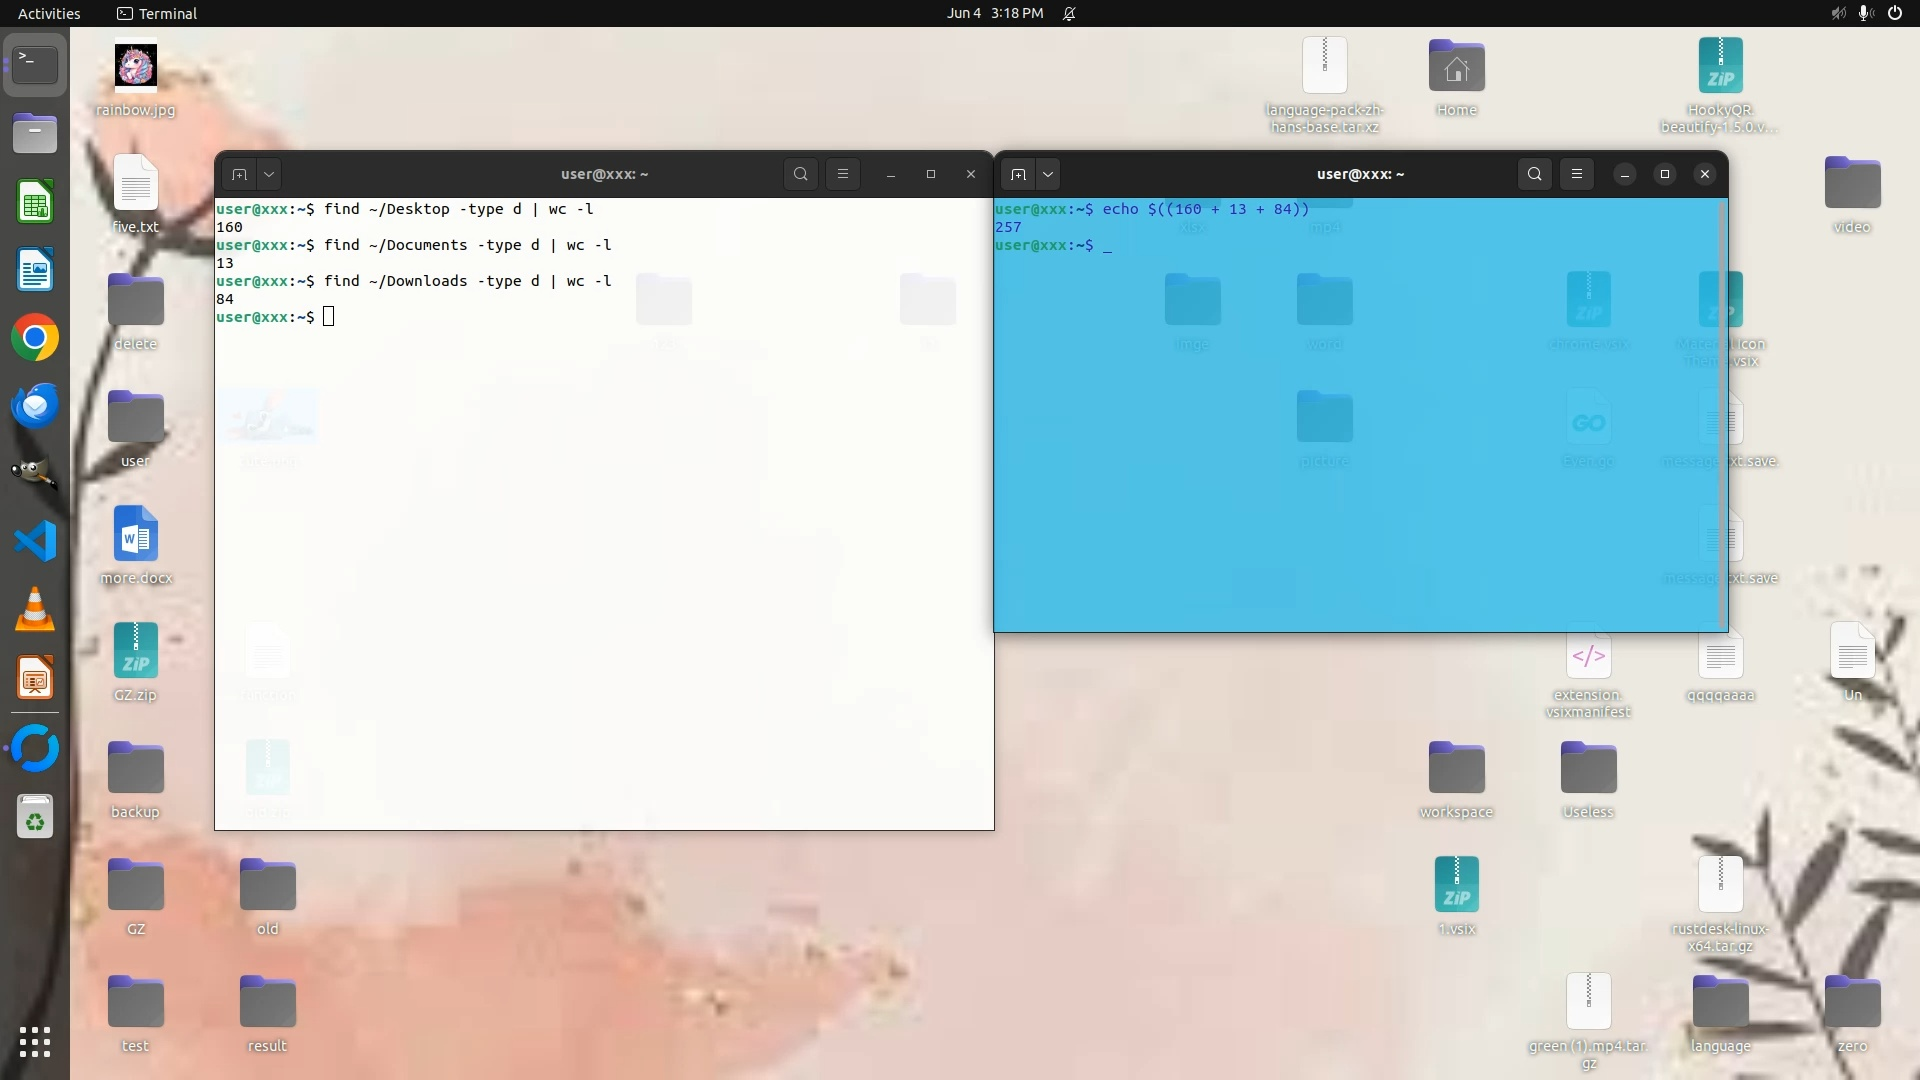The image size is (1920, 1080).
Task: Click the new tab icon in right terminal
Action: 1018,174
